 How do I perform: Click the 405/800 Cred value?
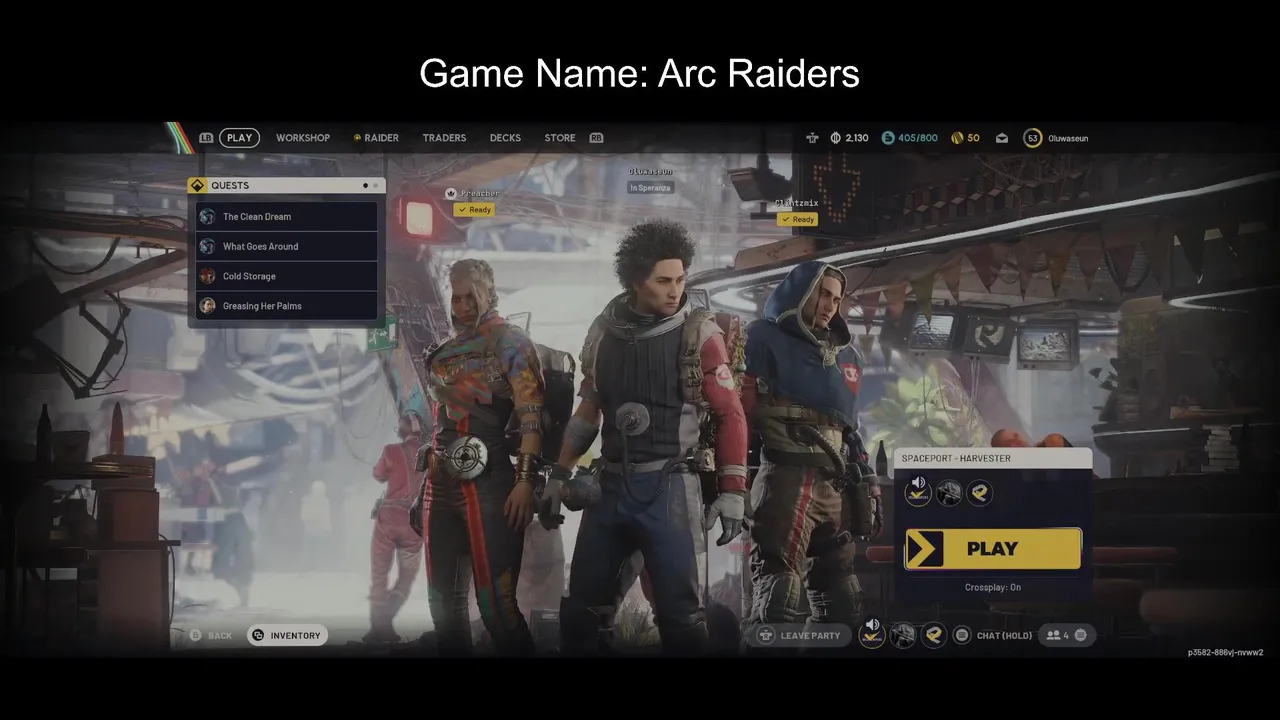pos(918,138)
